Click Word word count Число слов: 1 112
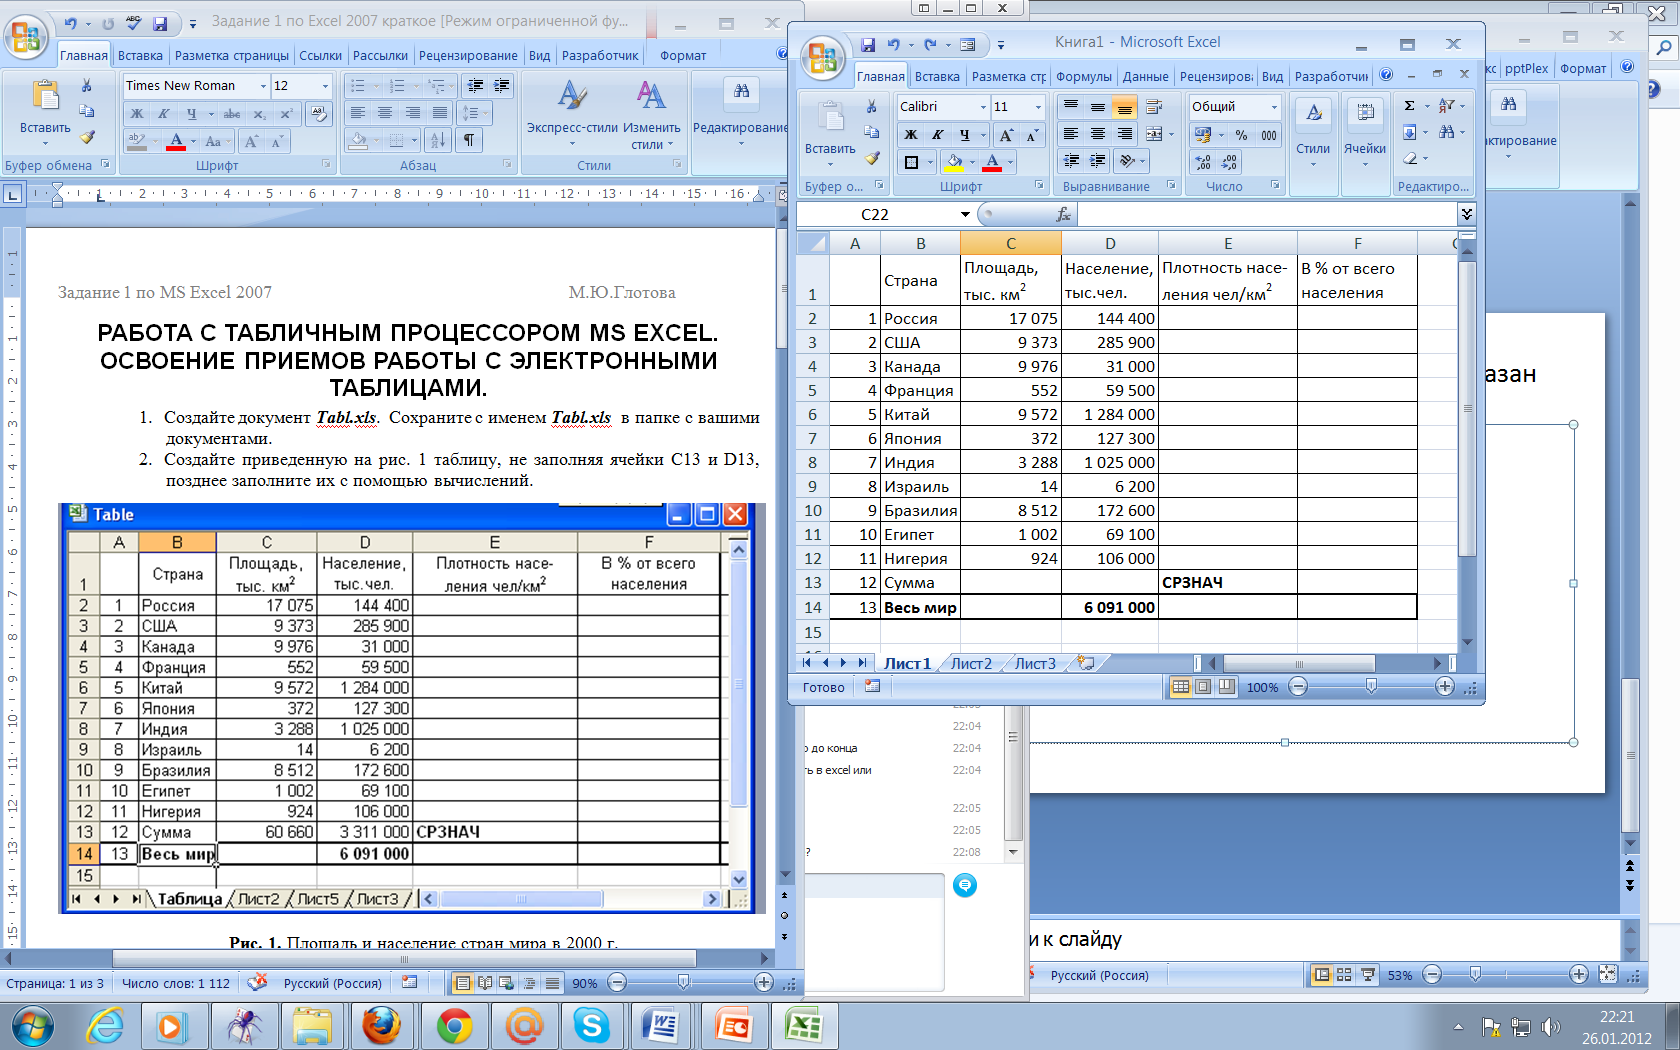 [176, 983]
